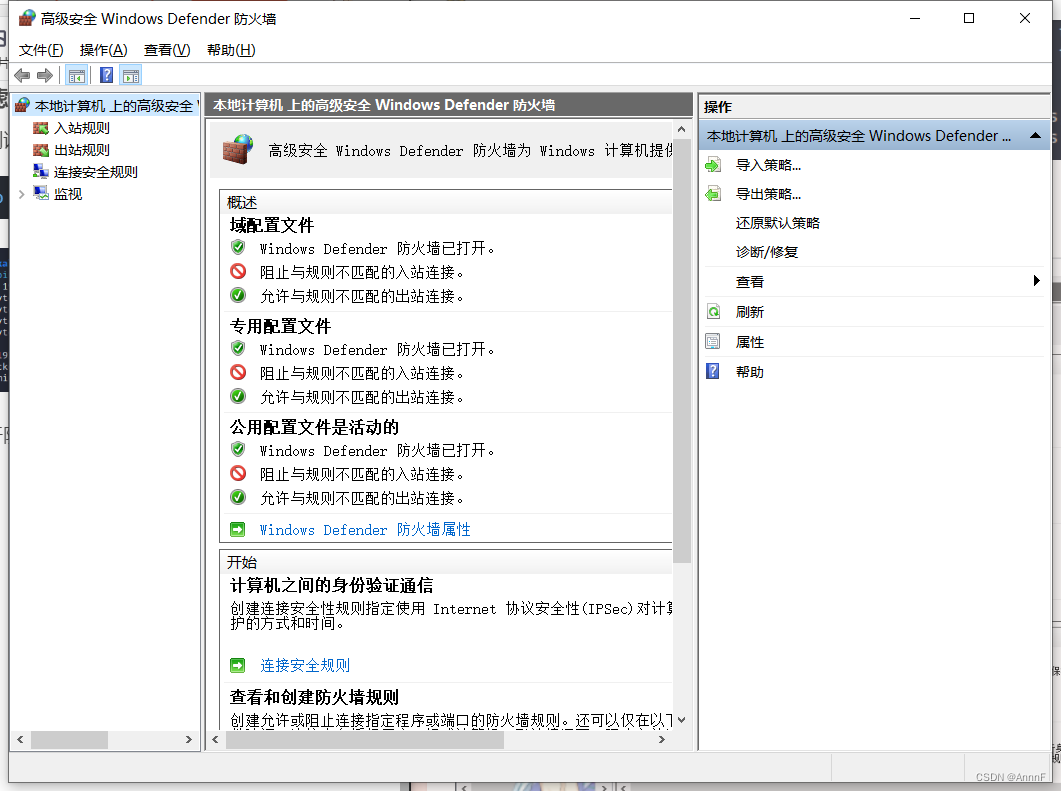Image resolution: width=1061 pixels, height=791 pixels.
Task: Click 还原默认策略 action
Action: click(777, 223)
